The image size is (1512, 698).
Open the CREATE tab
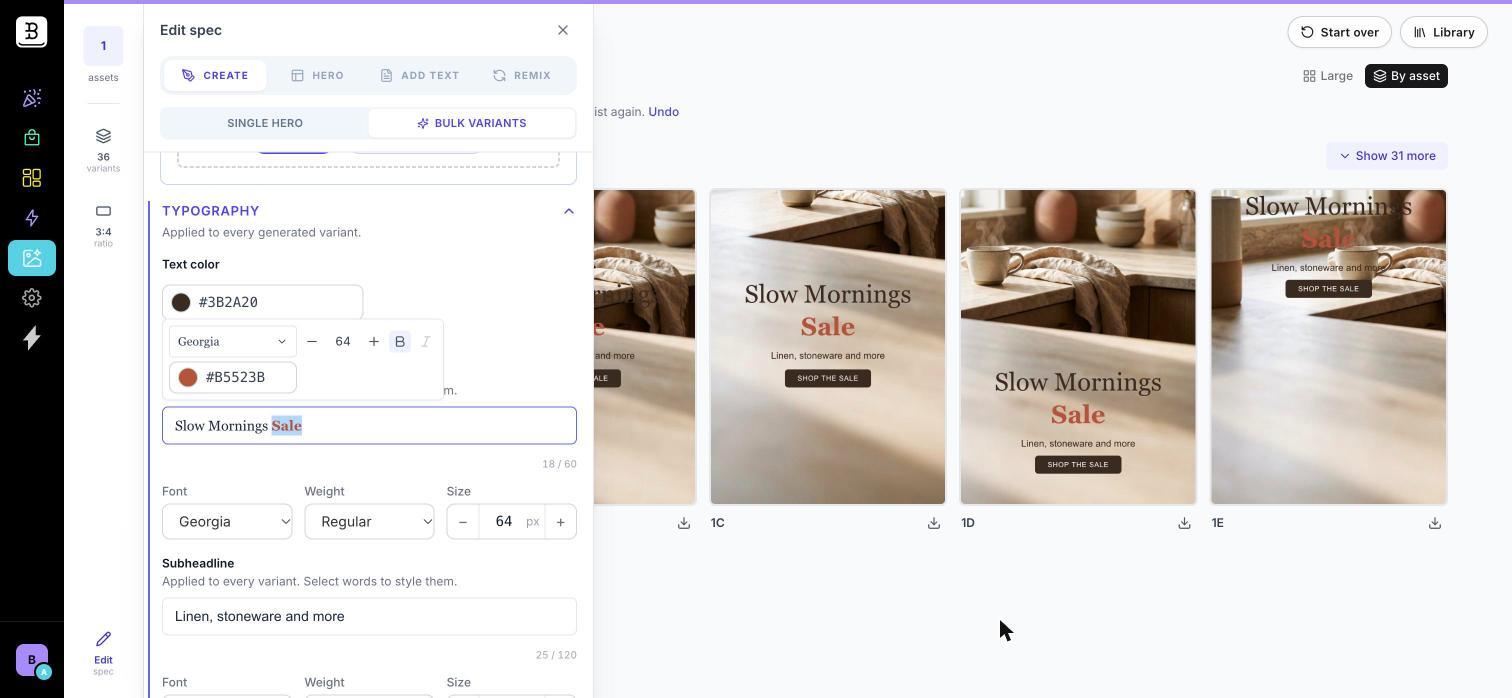(x=215, y=75)
